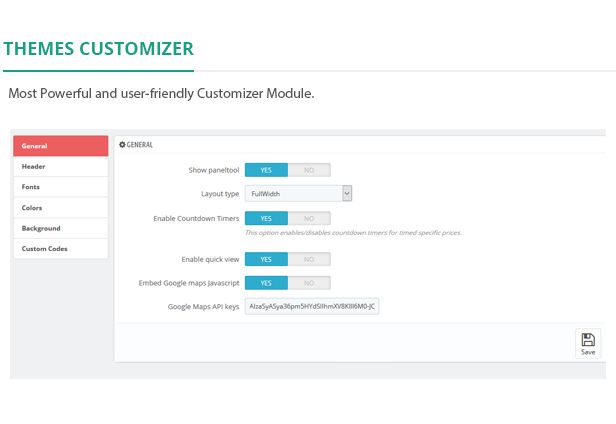Select NO for Embed Google maps Javascript
Viewport: 616px width, 424px height.
pyautogui.click(x=309, y=283)
